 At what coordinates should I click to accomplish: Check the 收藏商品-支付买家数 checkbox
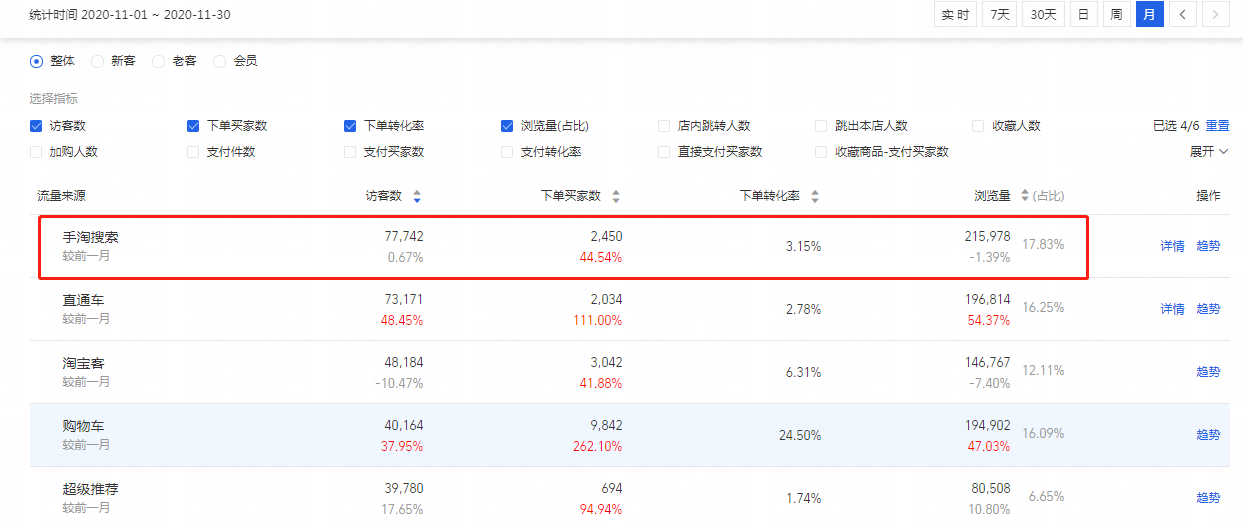(821, 152)
